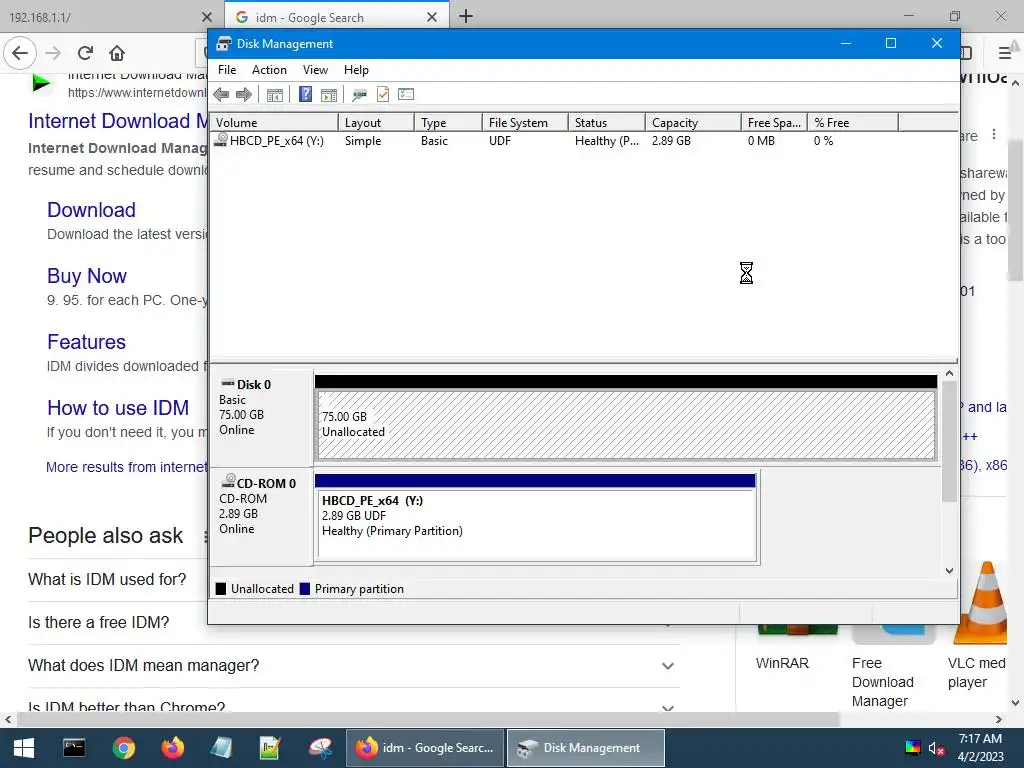
Task: Click the muted speaker tray icon
Action: 936,748
